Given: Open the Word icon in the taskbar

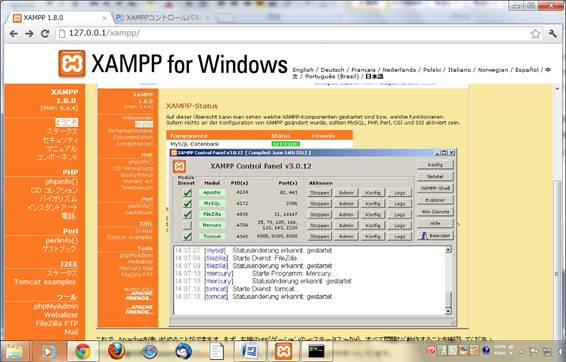Looking at the screenshot, I should coord(250,351).
